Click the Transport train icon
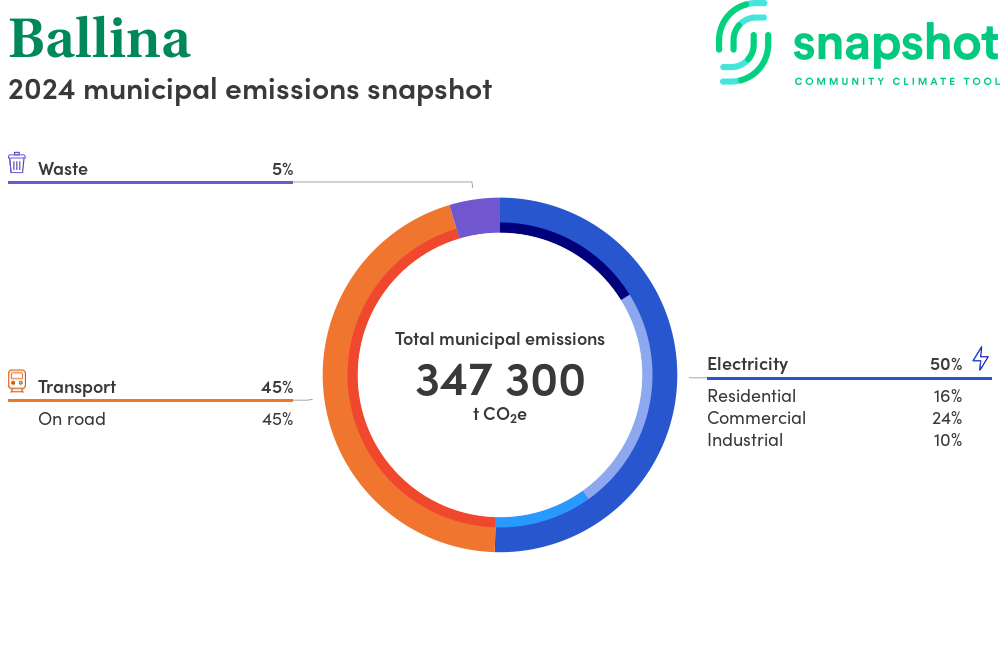 pos(17,381)
